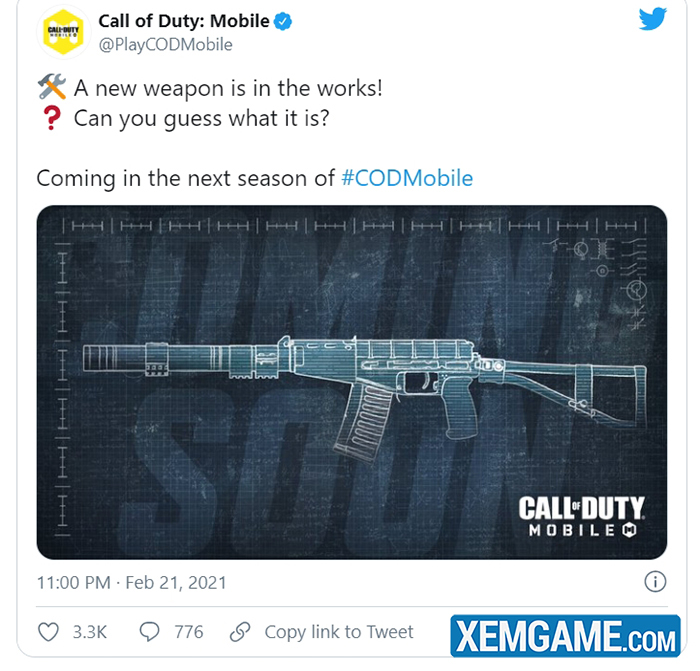Click the 3.3K likes count
The height and width of the screenshot is (671, 700).
click(90, 632)
